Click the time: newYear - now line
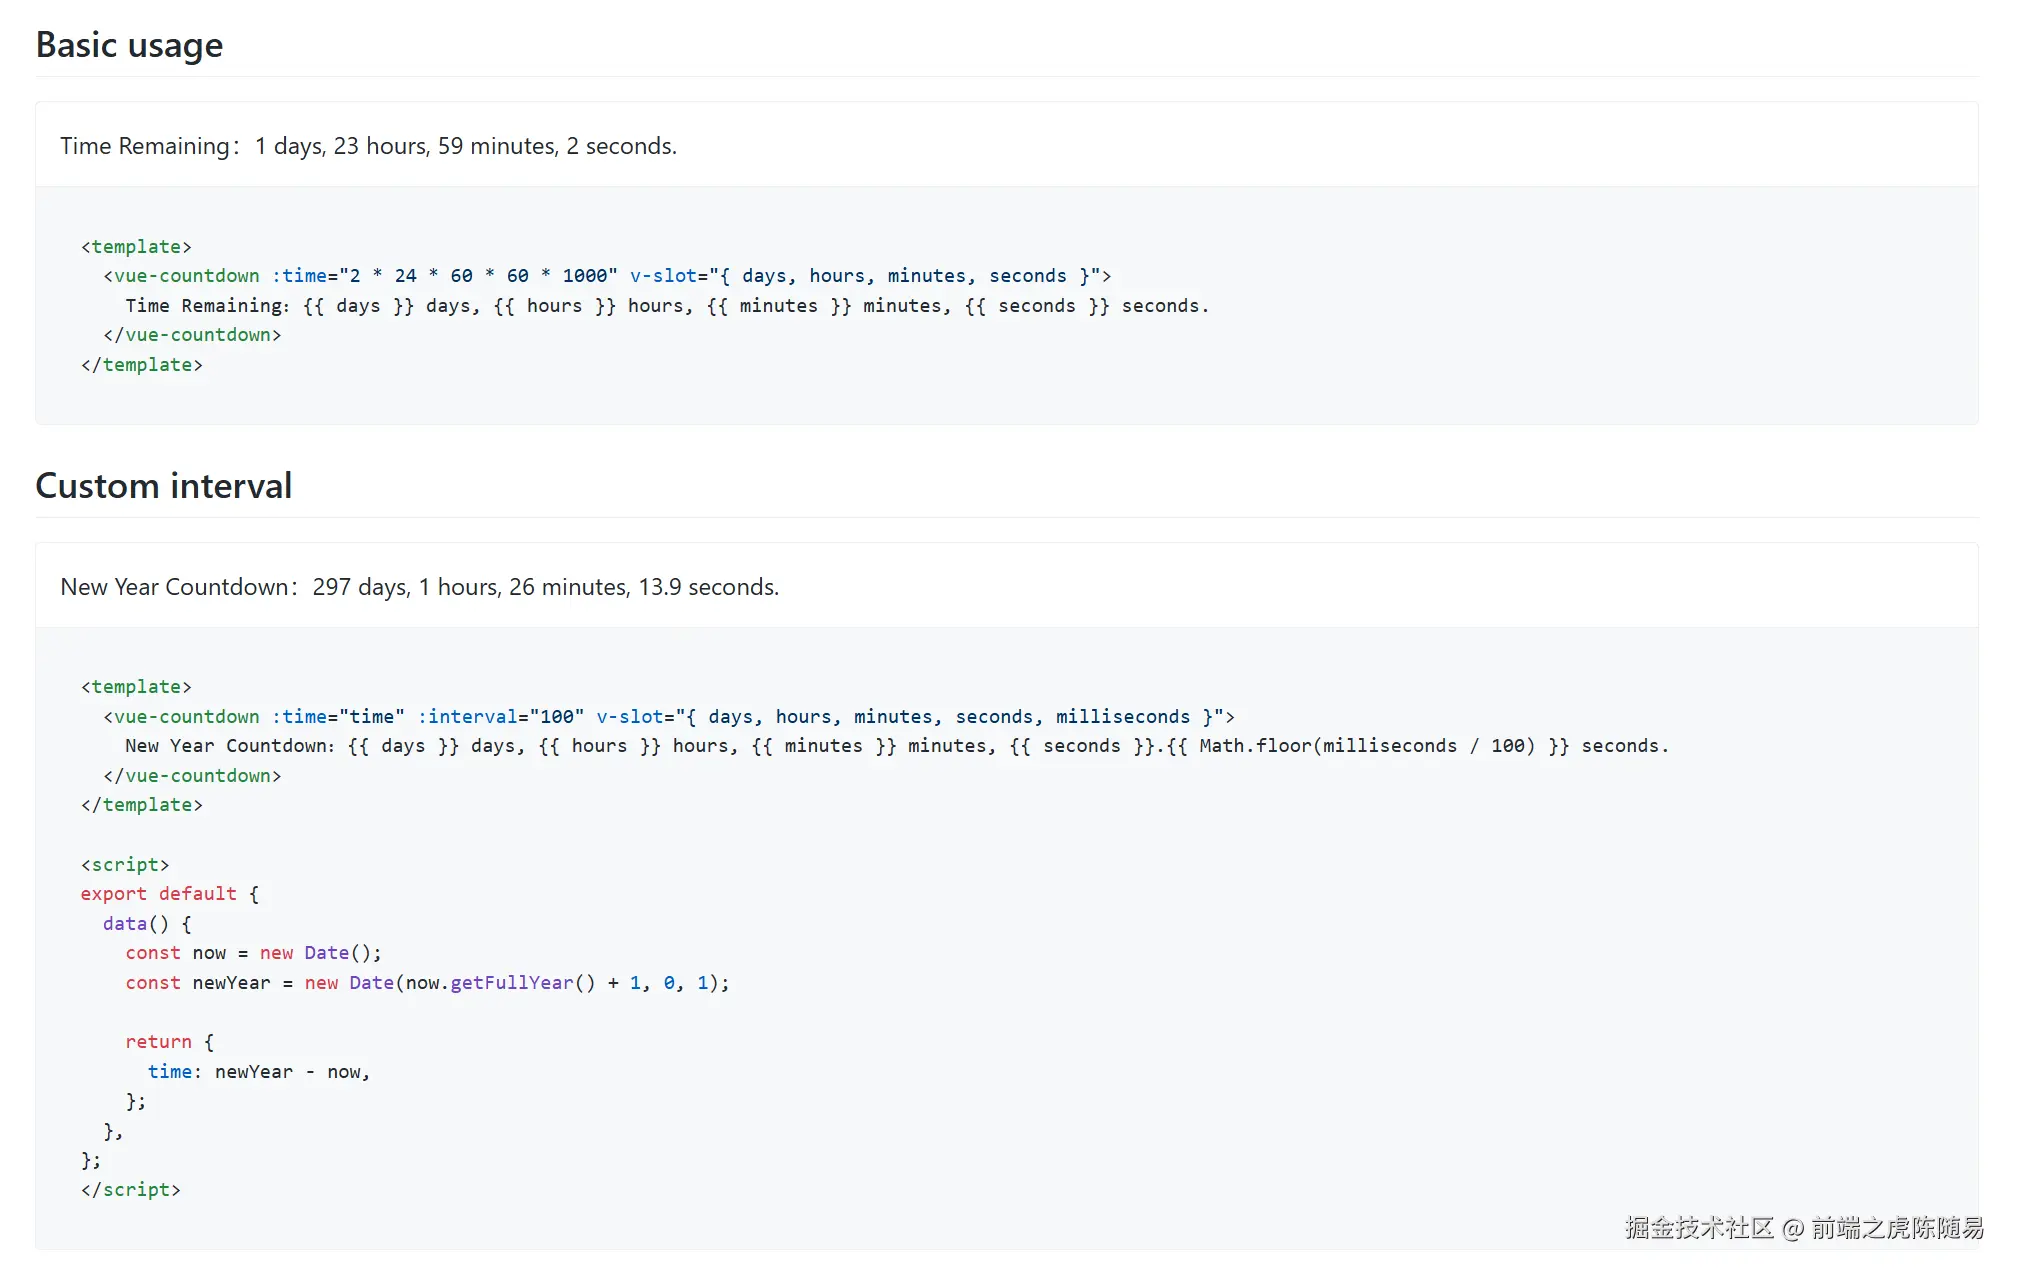The height and width of the screenshot is (1273, 2017). tap(258, 1072)
